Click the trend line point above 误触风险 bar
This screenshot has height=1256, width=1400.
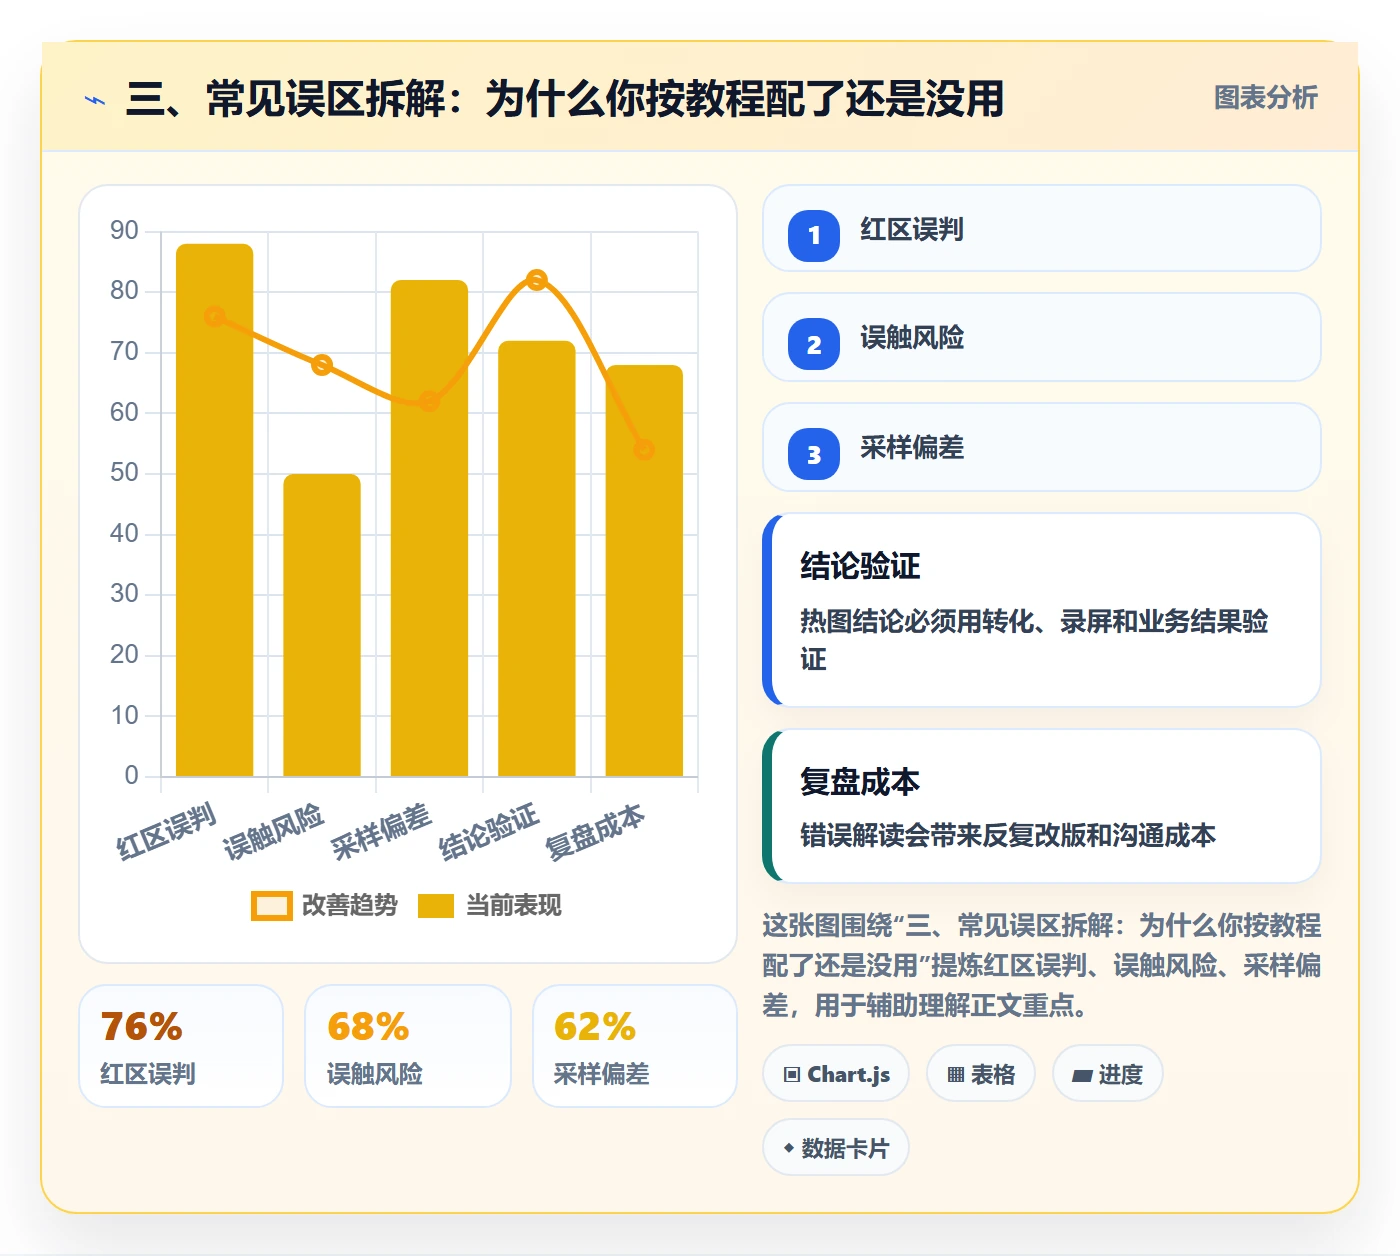[322, 365]
